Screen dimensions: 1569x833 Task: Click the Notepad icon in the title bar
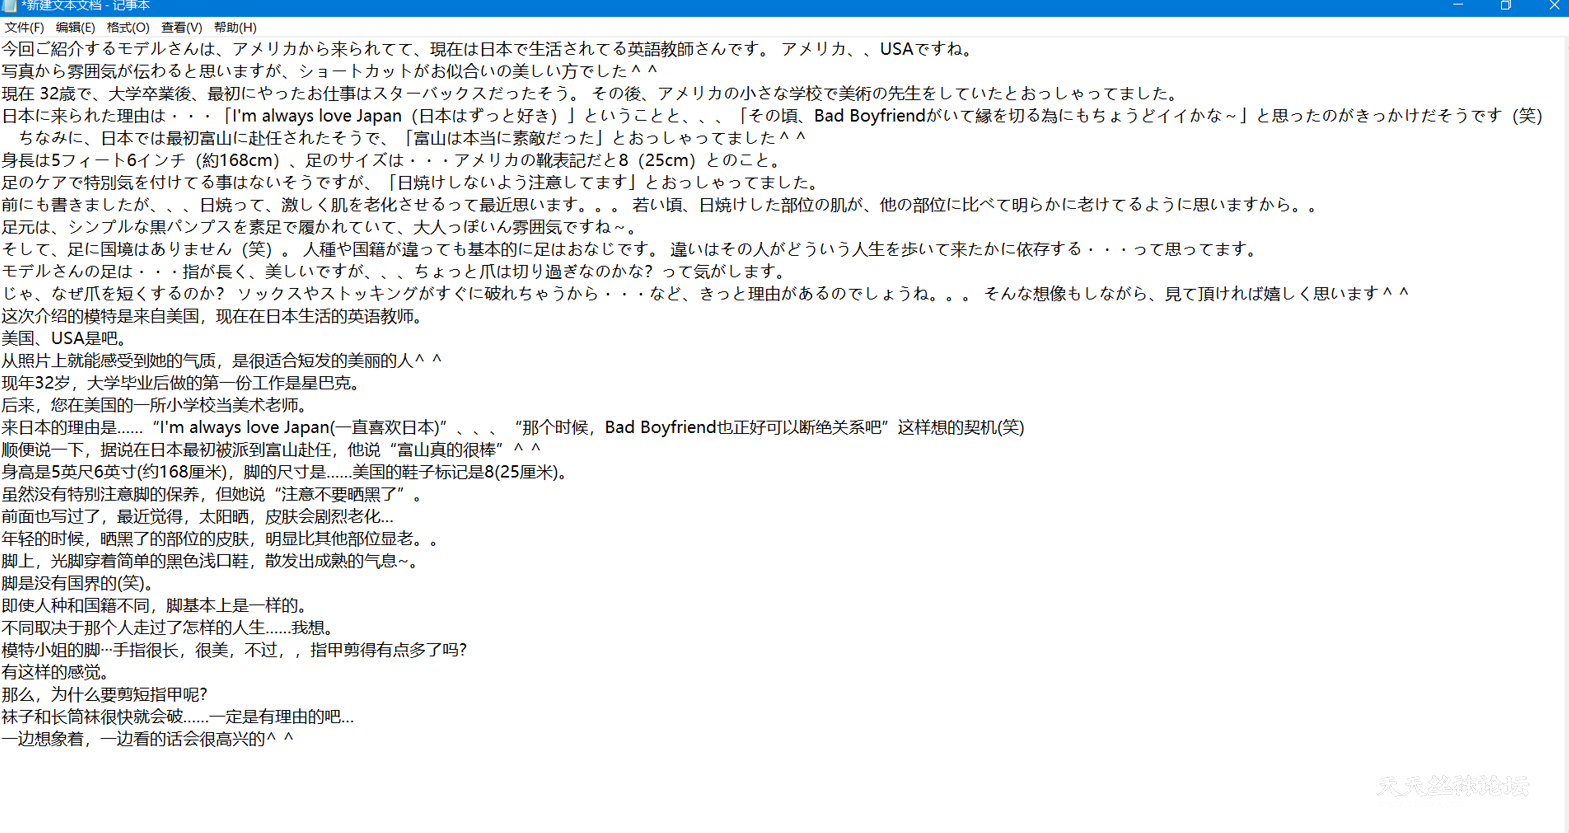9,6
